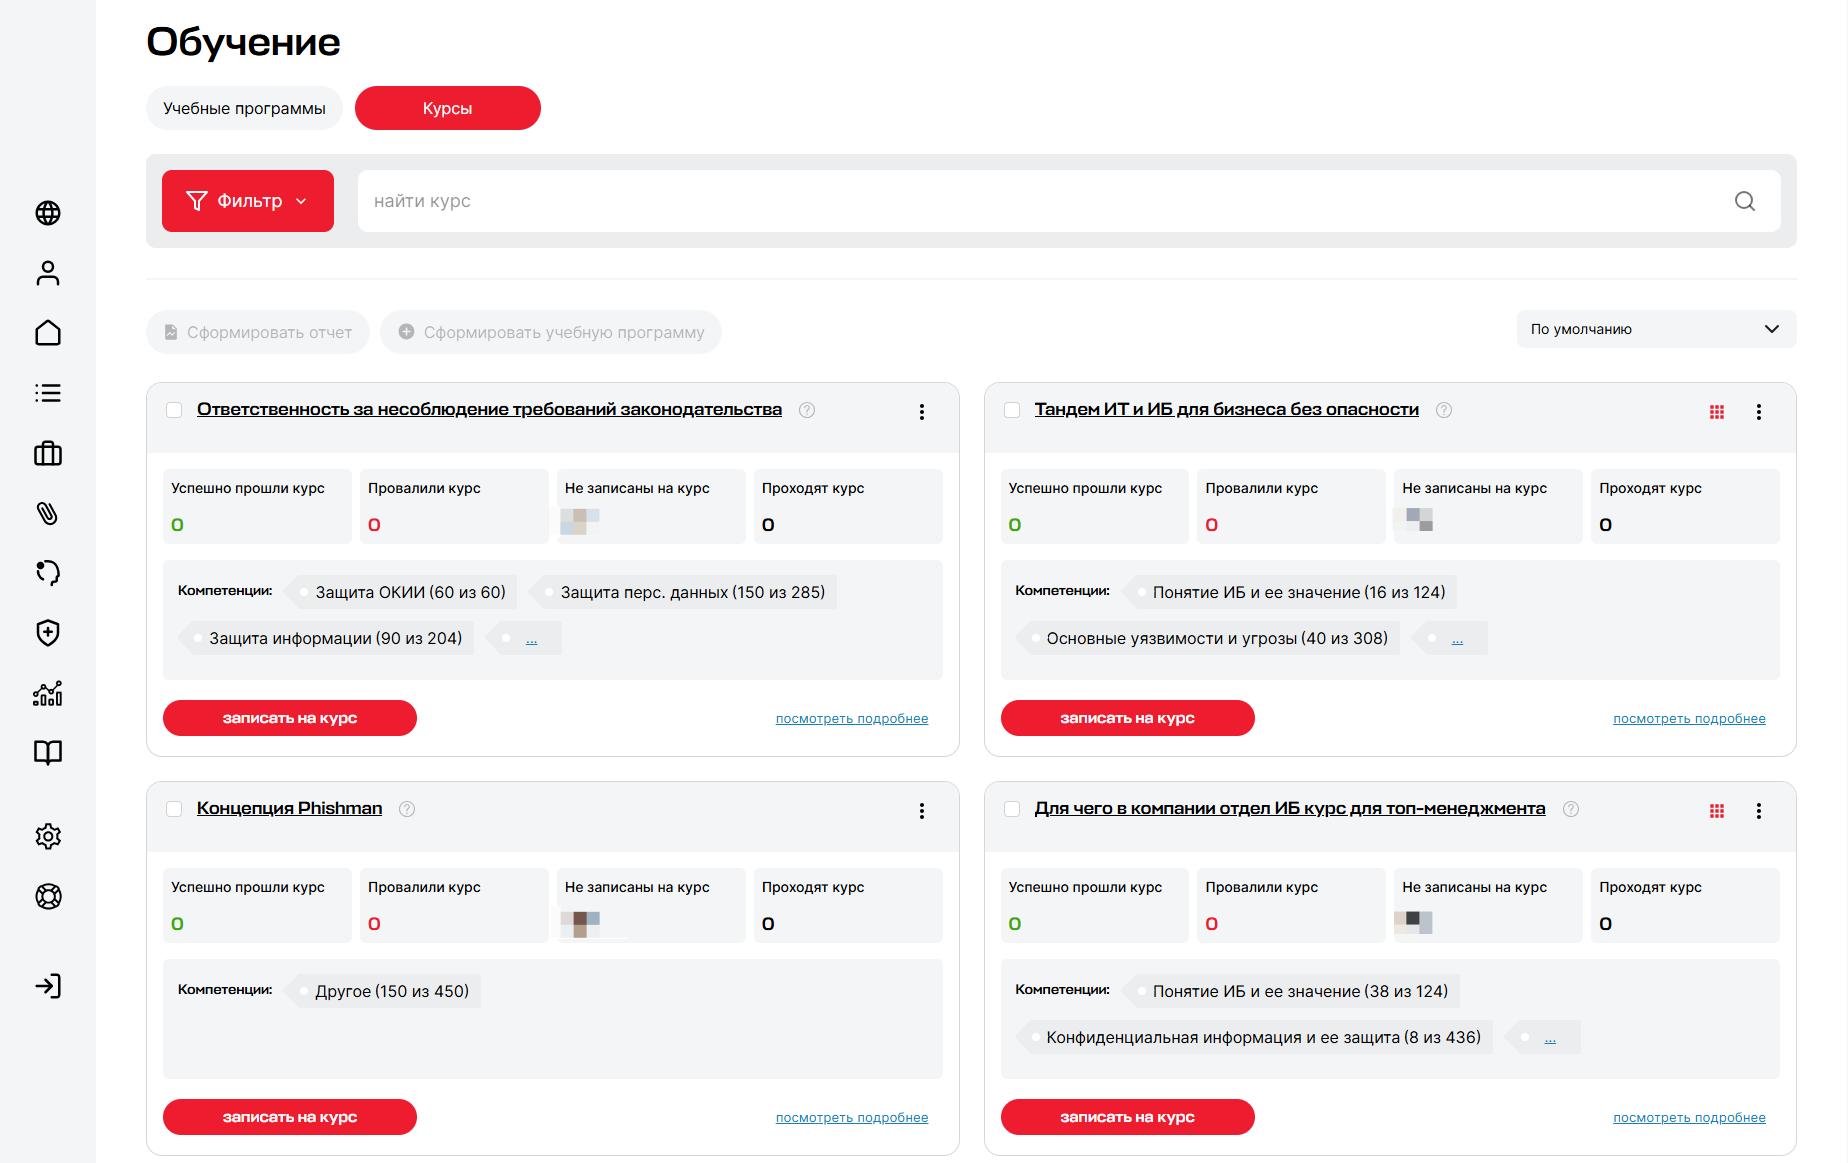Go to home via house icon

48,333
